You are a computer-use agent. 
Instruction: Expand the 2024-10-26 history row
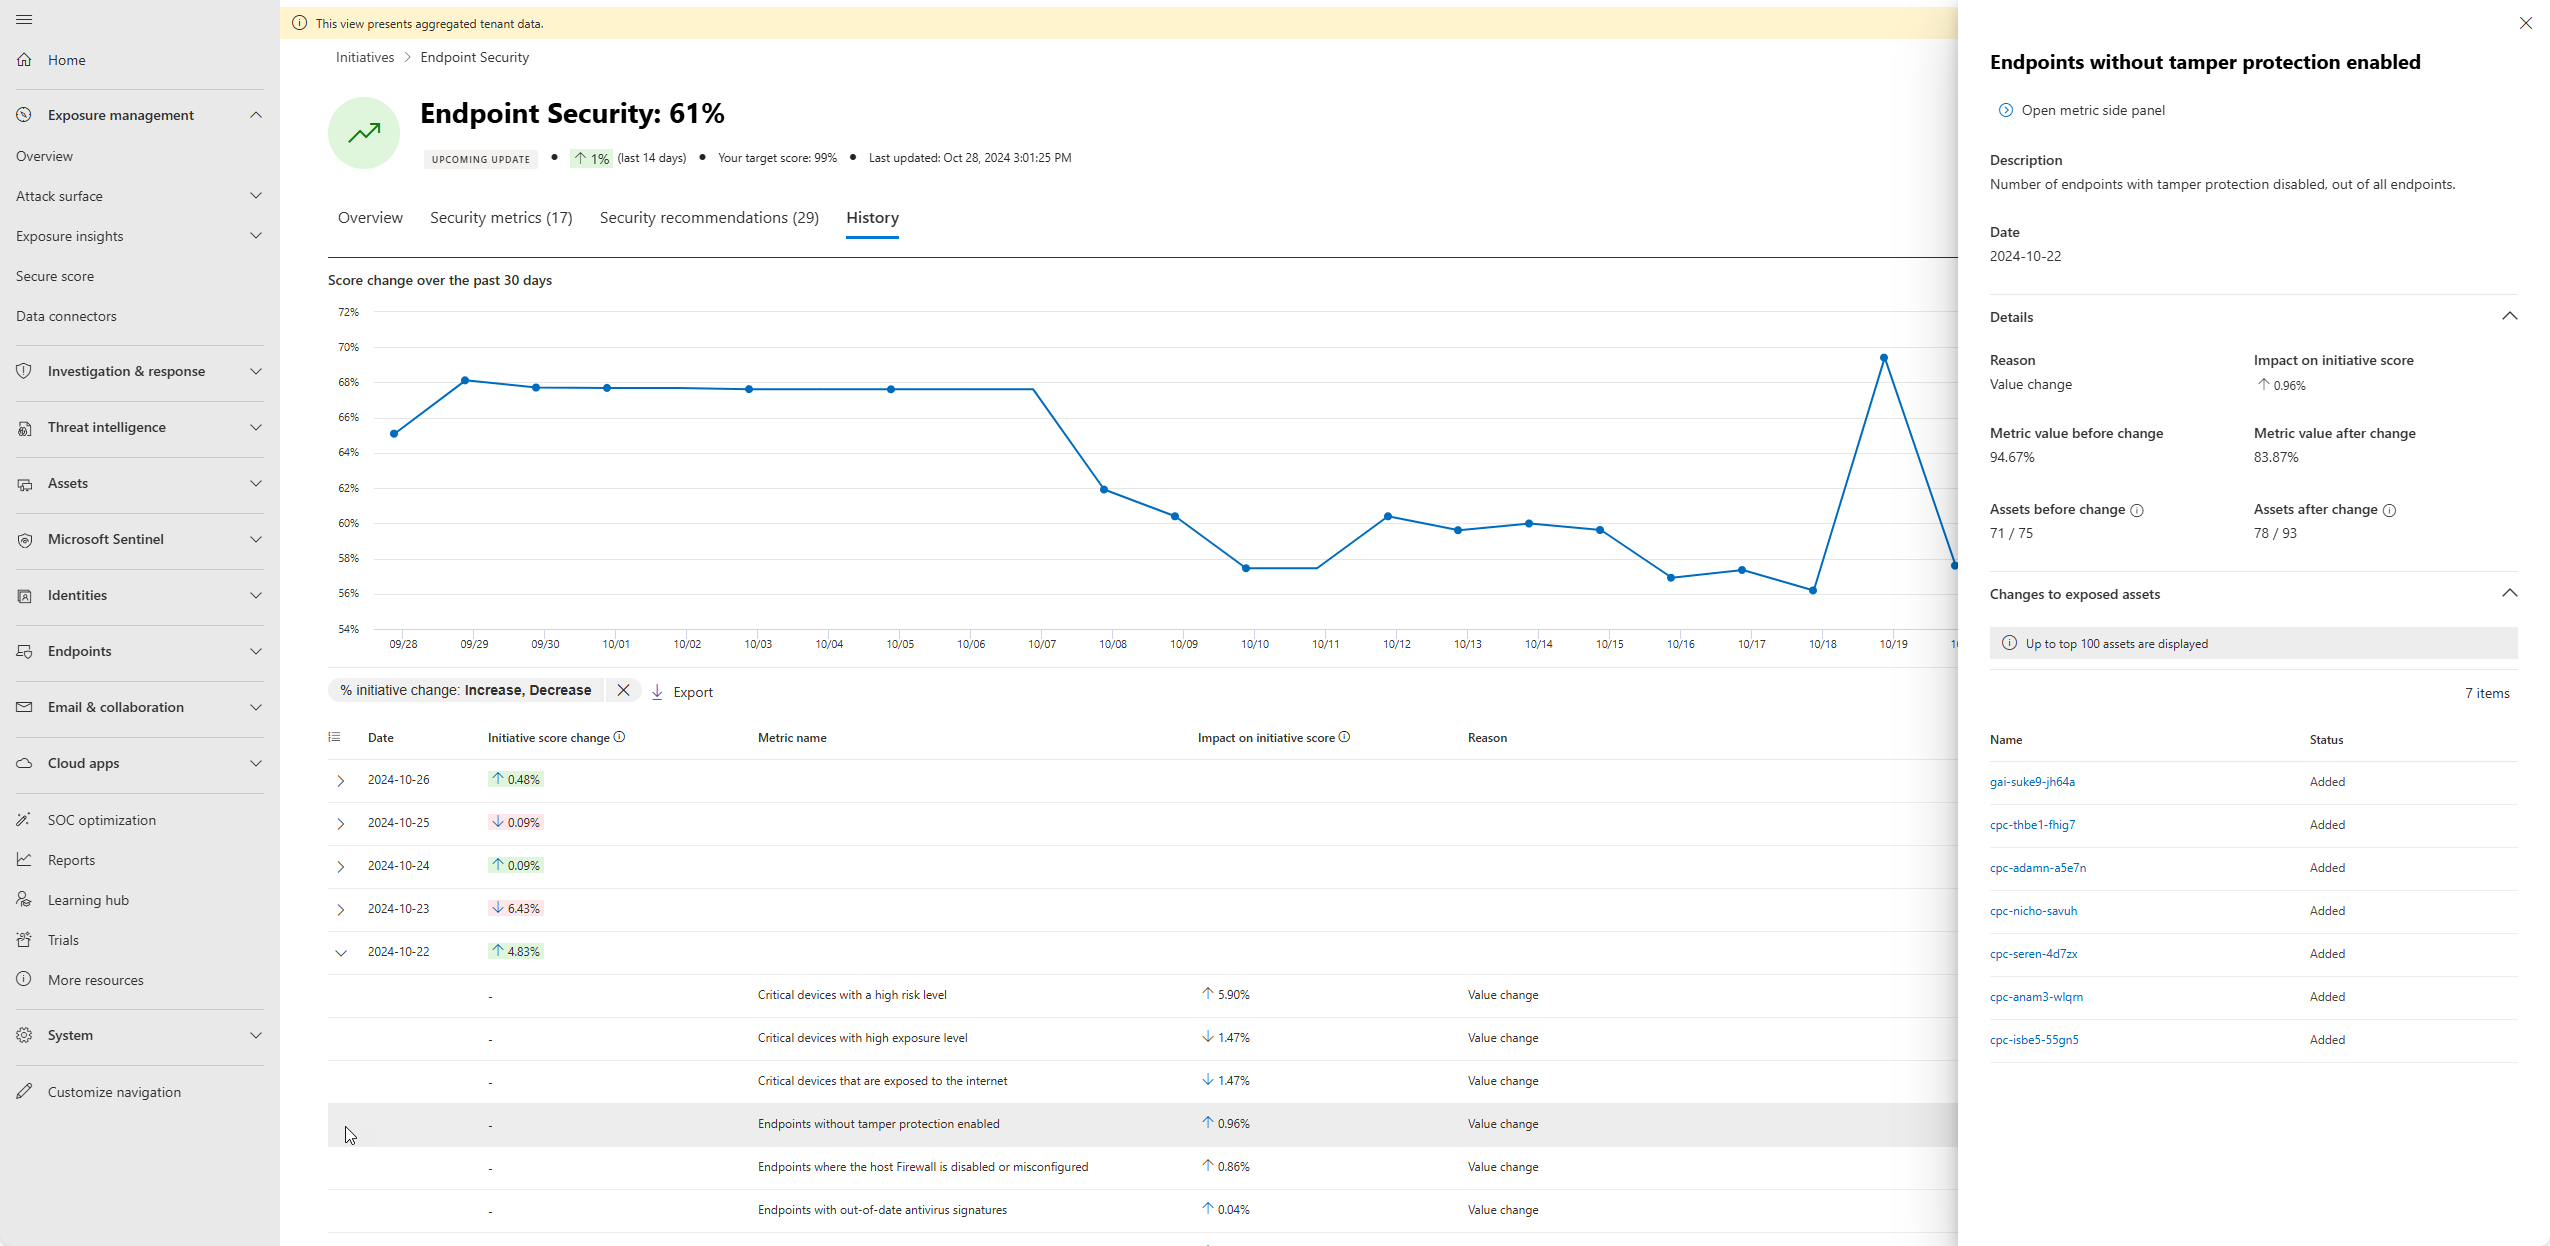tap(340, 780)
